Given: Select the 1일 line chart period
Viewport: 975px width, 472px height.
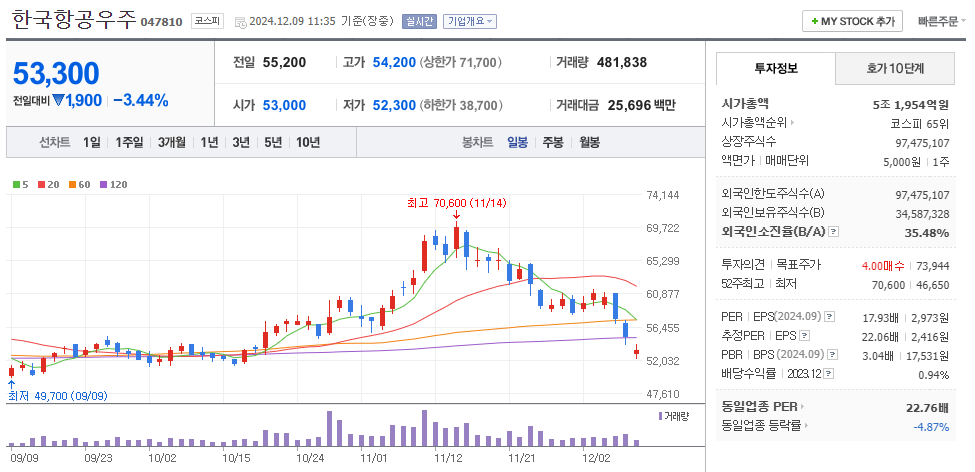Looking at the screenshot, I should pyautogui.click(x=91, y=142).
